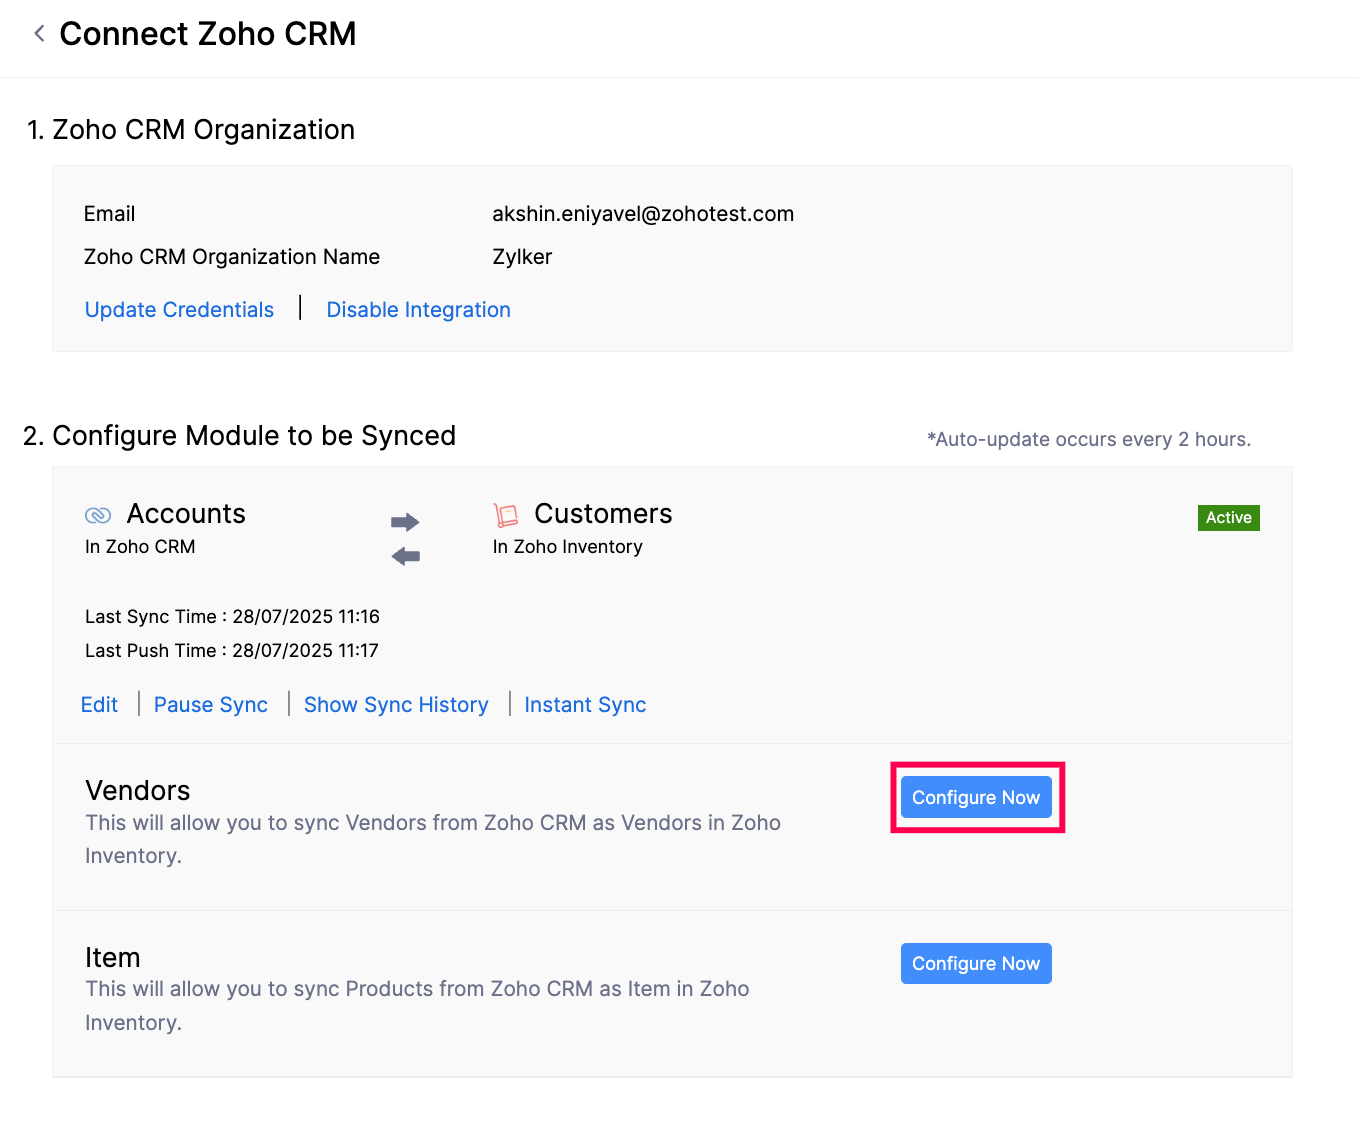Click the Last Sync Time text
Viewport: 1358px width, 1144px height.
pos(232,617)
